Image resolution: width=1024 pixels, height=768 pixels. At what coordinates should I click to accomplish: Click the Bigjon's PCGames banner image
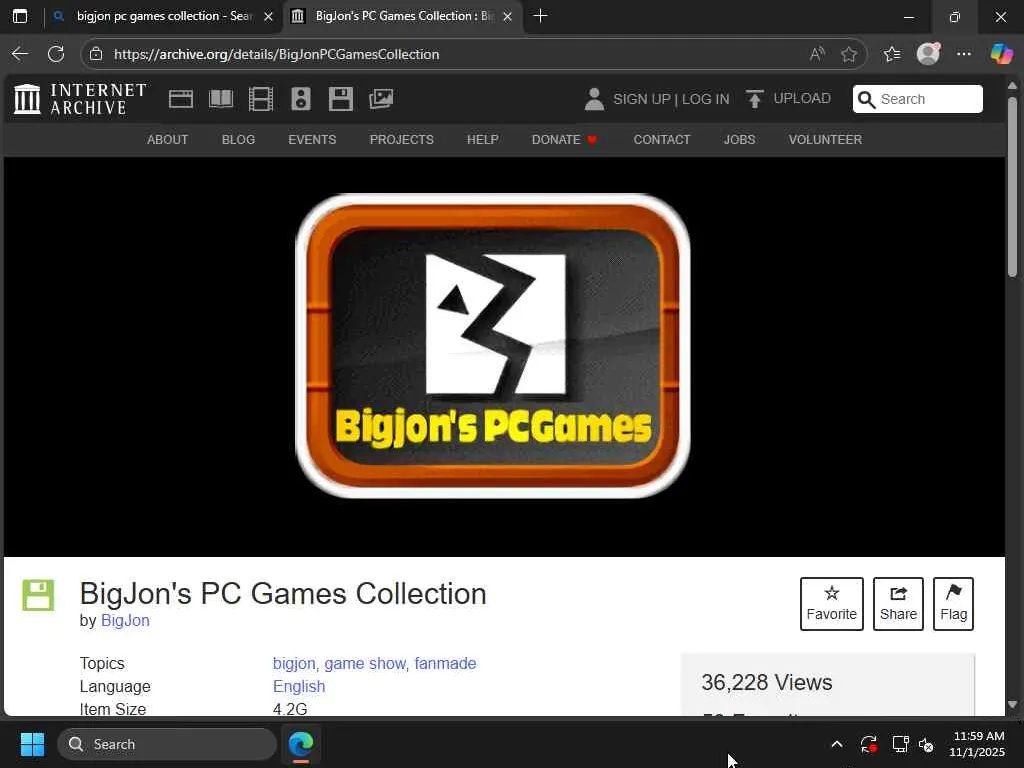[493, 346]
